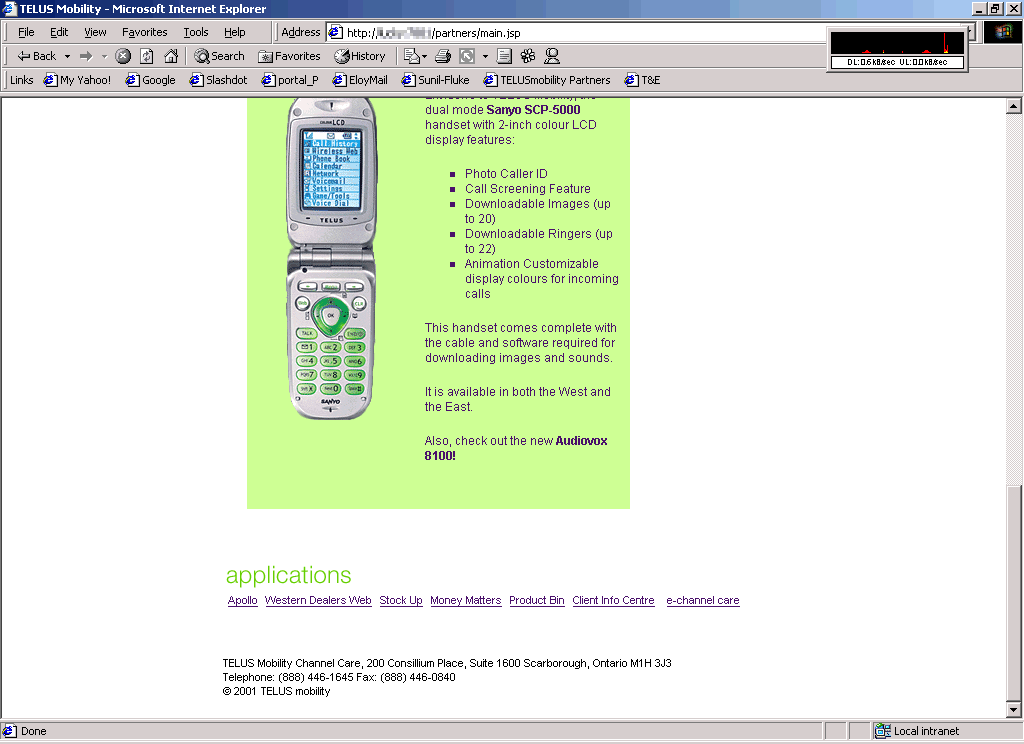
Task: Expand the Back button history dropdown arrow
Action: click(x=67, y=56)
